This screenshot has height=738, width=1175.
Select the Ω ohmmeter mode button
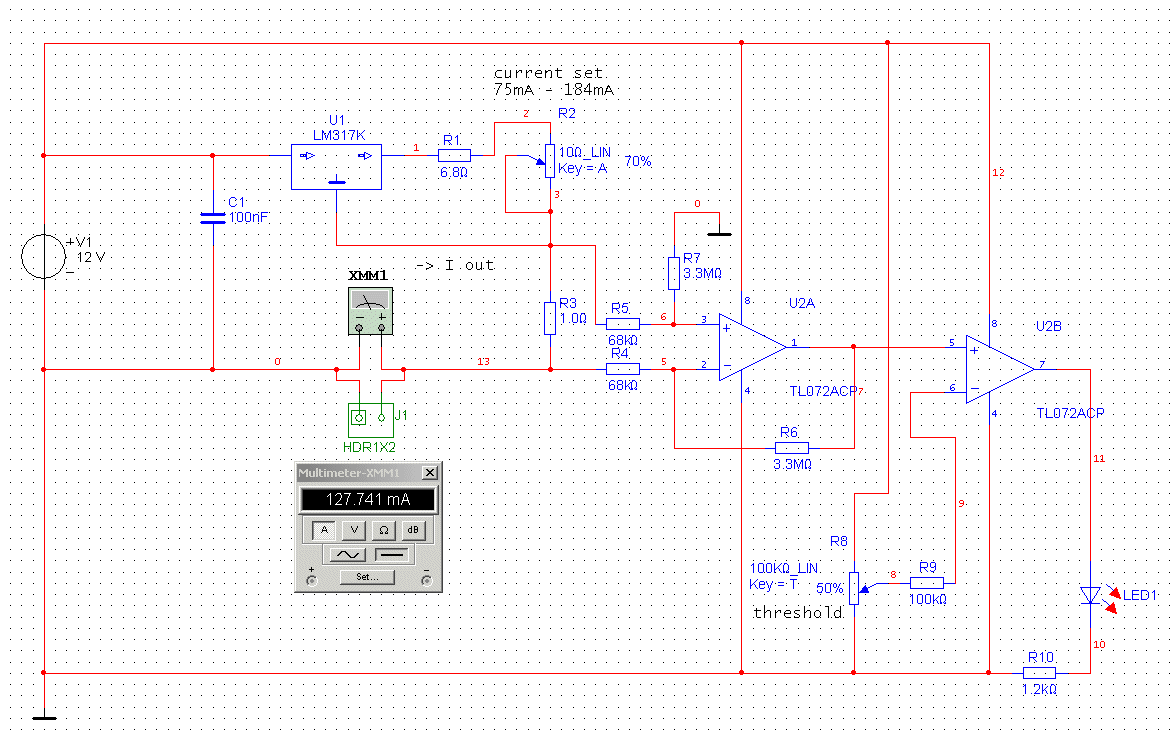pyautogui.click(x=383, y=530)
